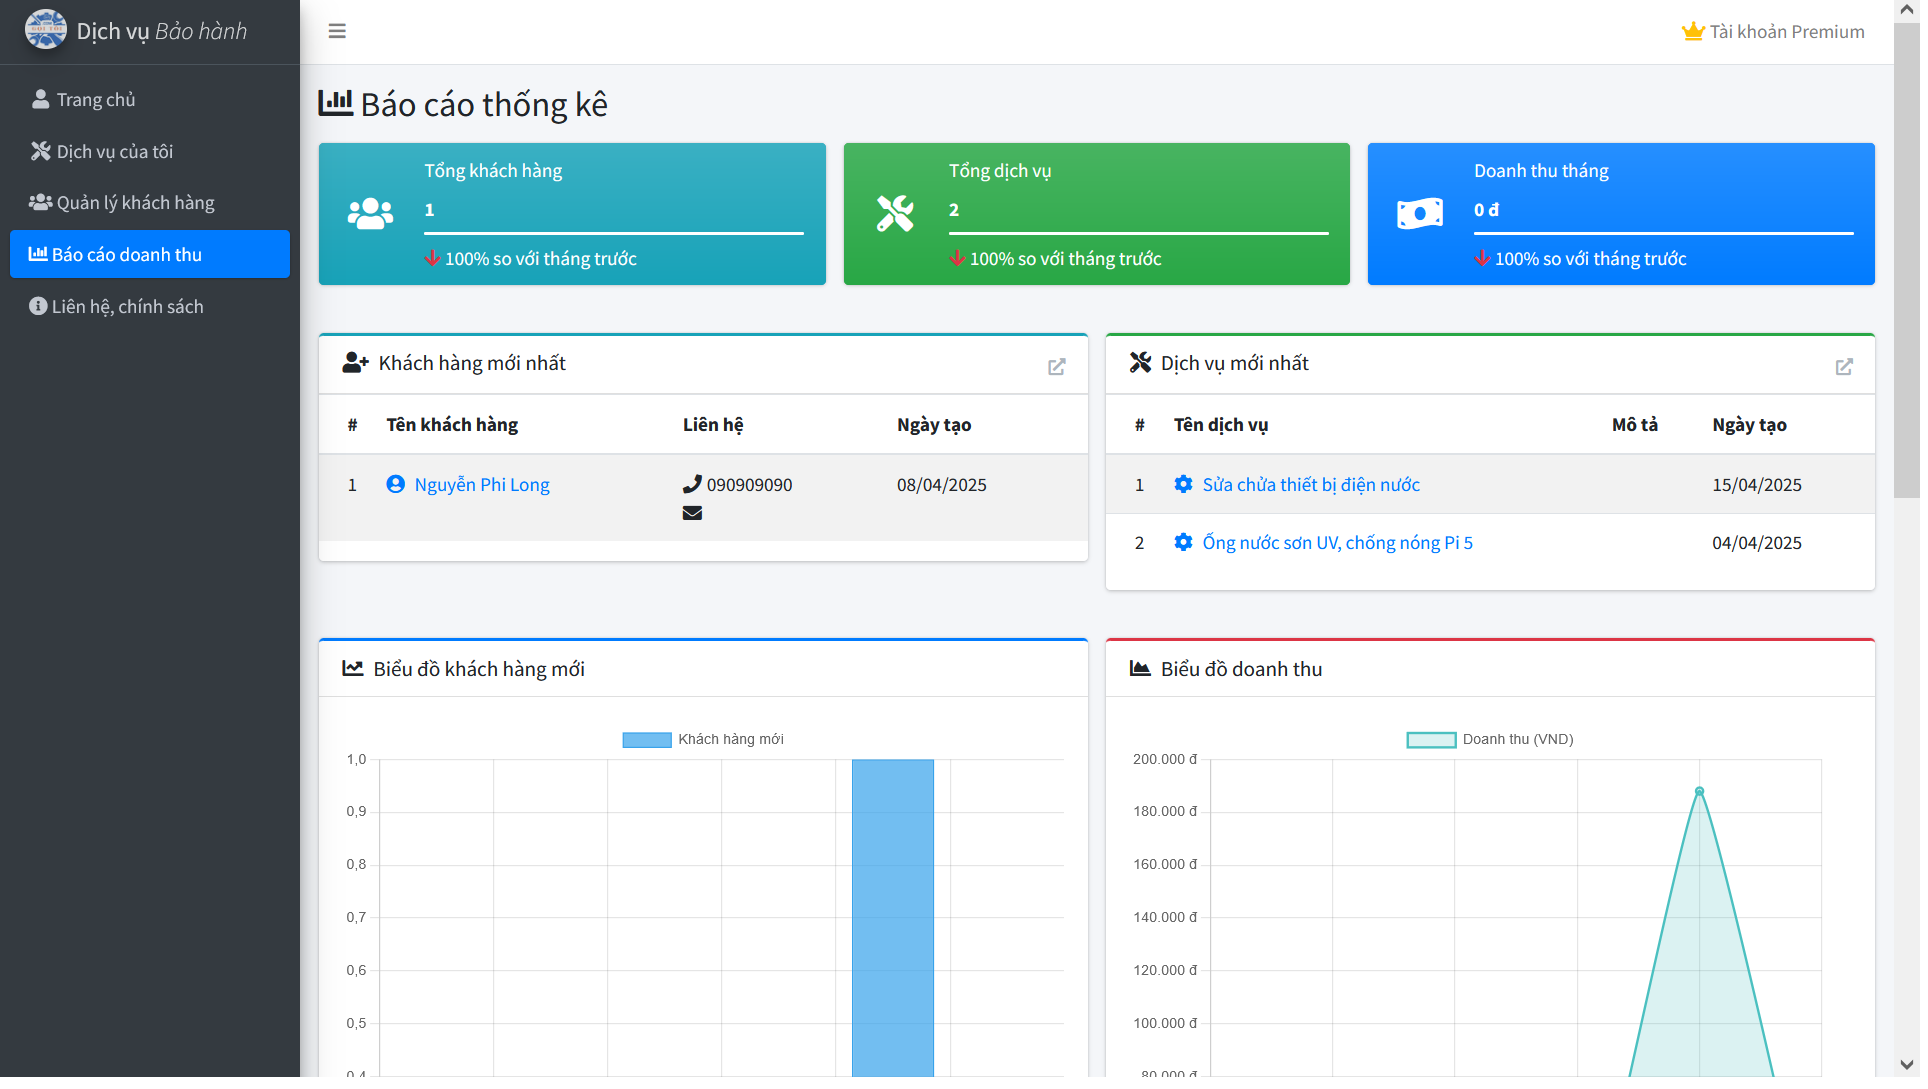Click the gear icon beside Sửa chữa thiết bị điện nước
Viewport: 1928px width, 1089px height.
[x=1183, y=485]
